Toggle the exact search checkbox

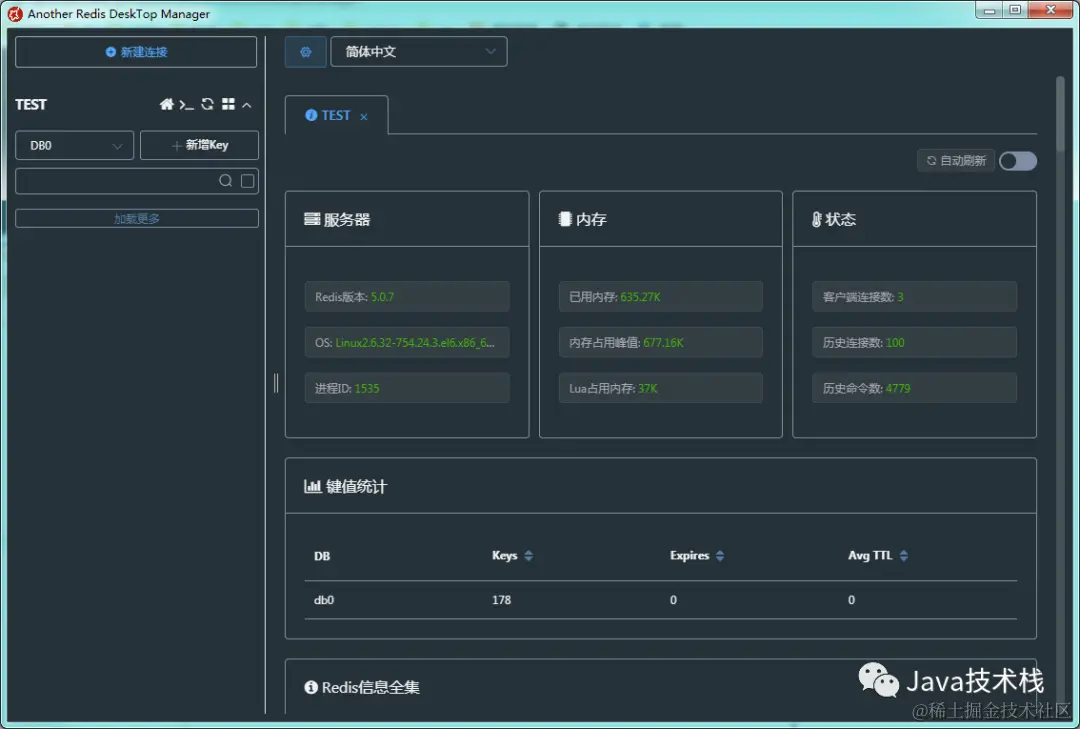247,181
